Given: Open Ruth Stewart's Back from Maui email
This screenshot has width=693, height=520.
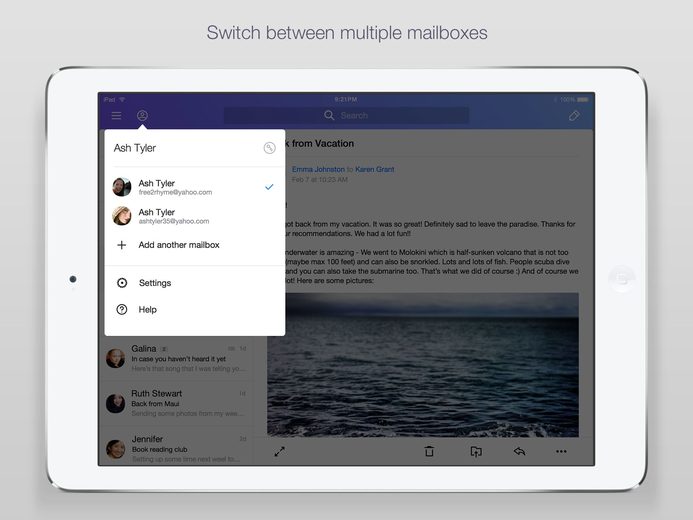Looking at the screenshot, I should 176,403.
